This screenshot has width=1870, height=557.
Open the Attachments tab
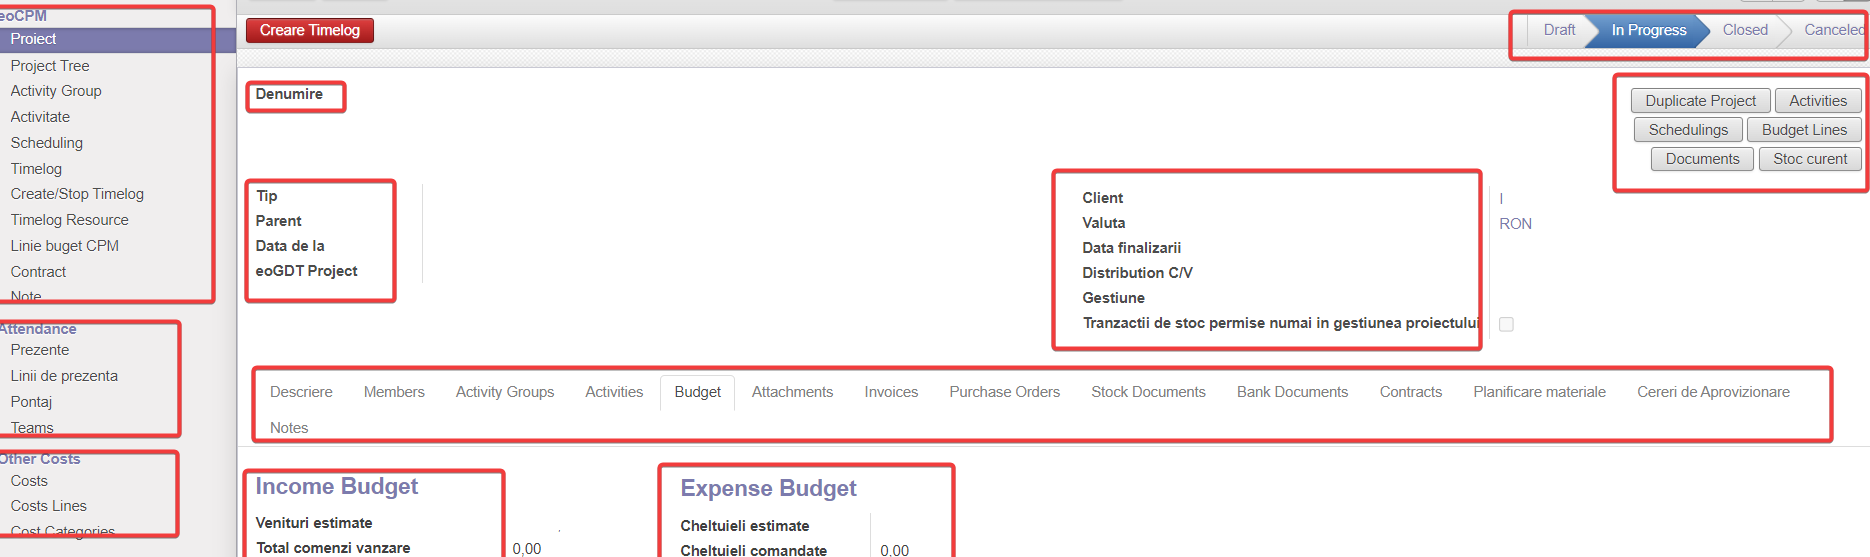pos(792,392)
